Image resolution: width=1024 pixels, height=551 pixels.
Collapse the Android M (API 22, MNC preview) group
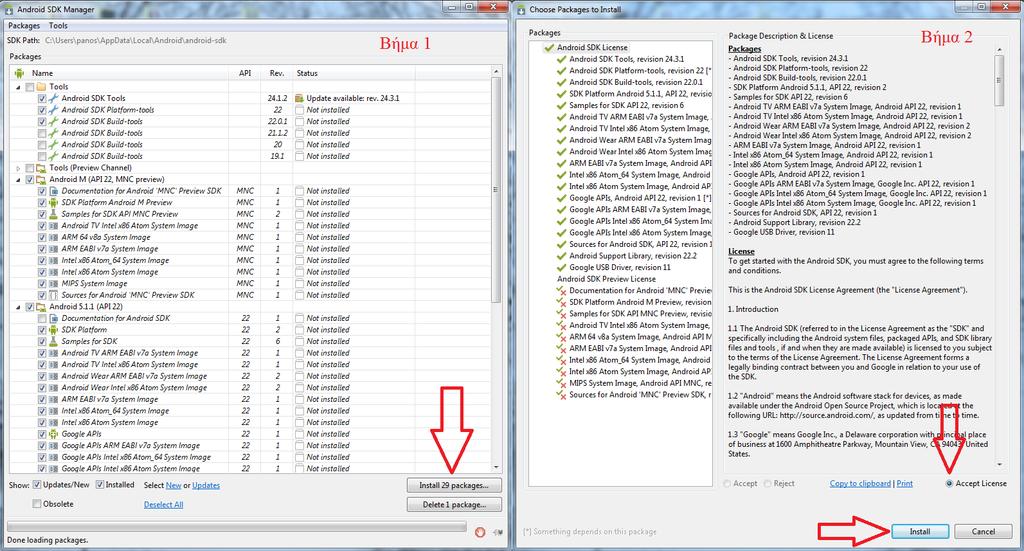coord(18,180)
